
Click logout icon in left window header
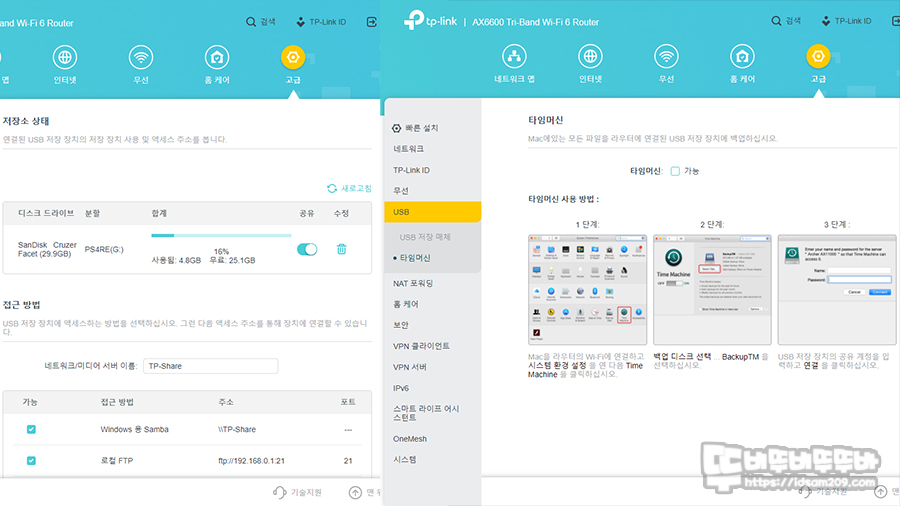372,22
